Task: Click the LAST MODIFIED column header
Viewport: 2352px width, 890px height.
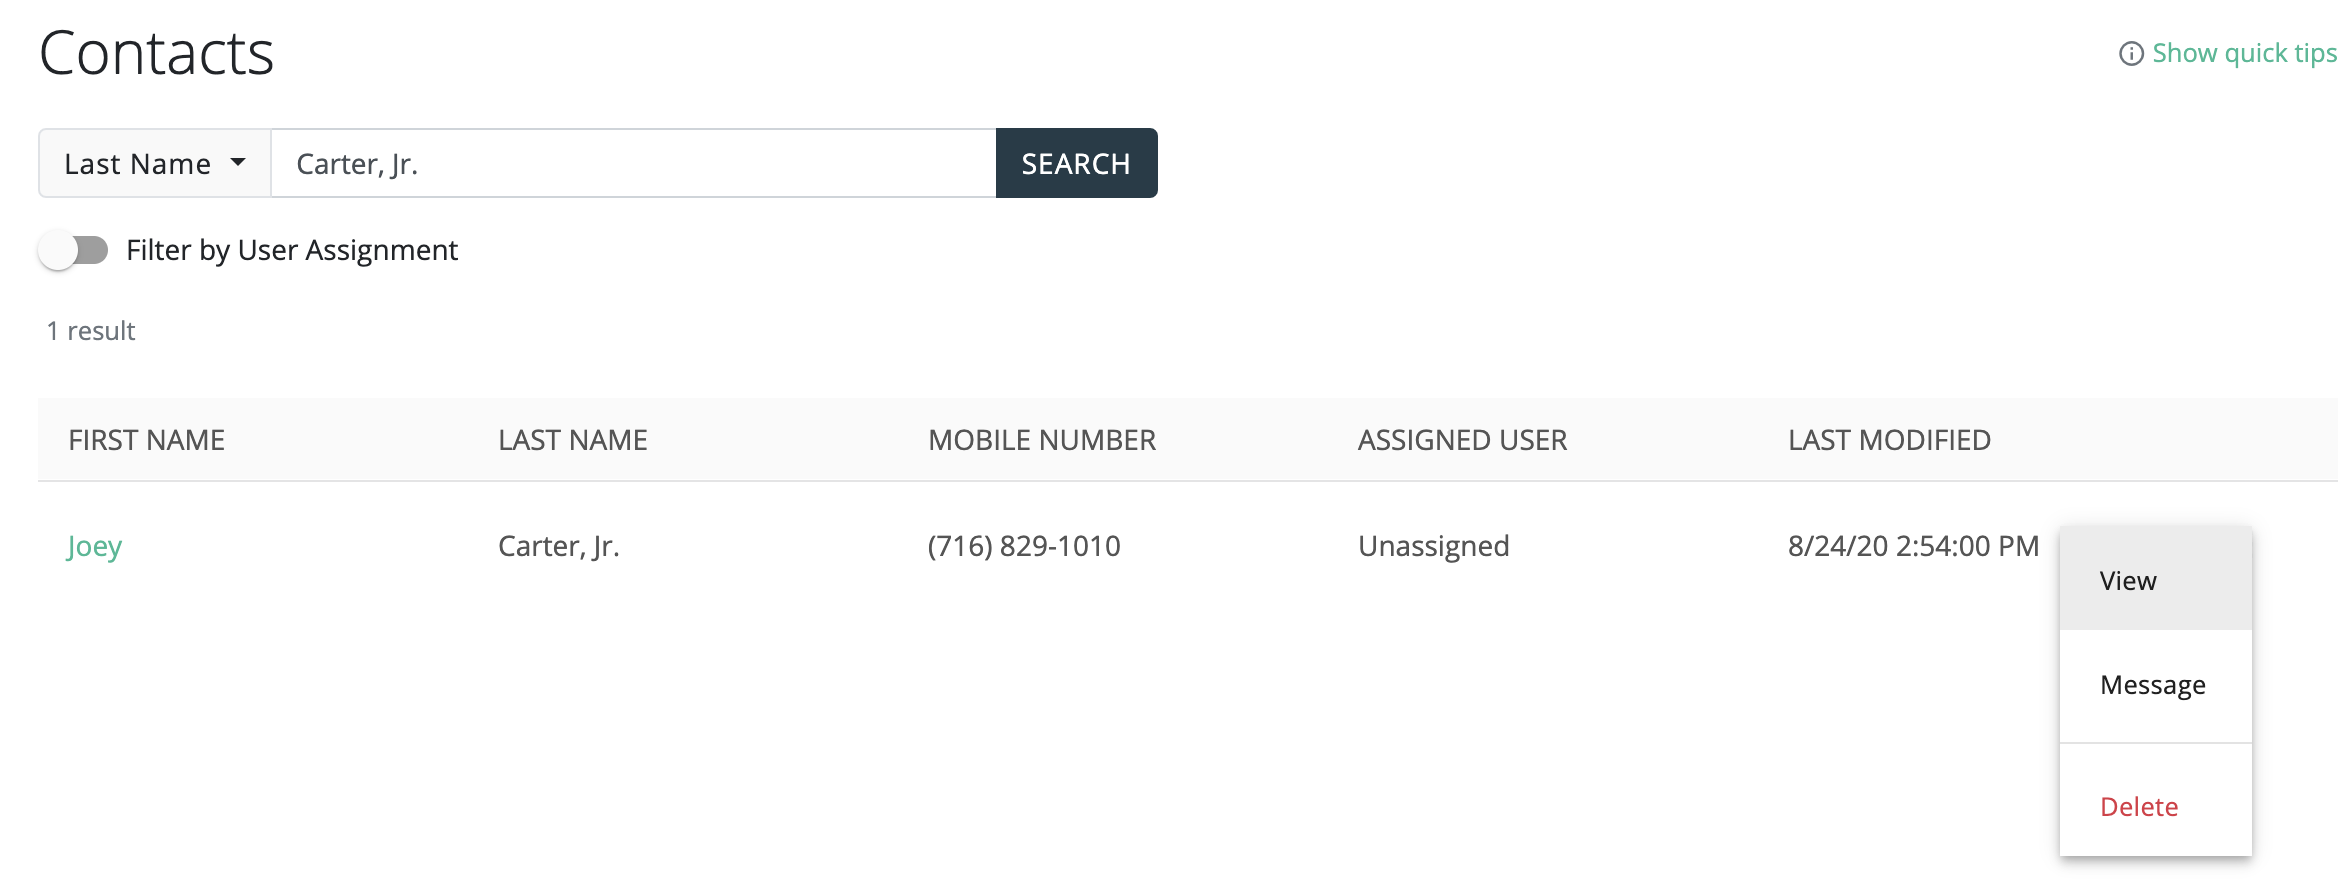Action: 1889,440
